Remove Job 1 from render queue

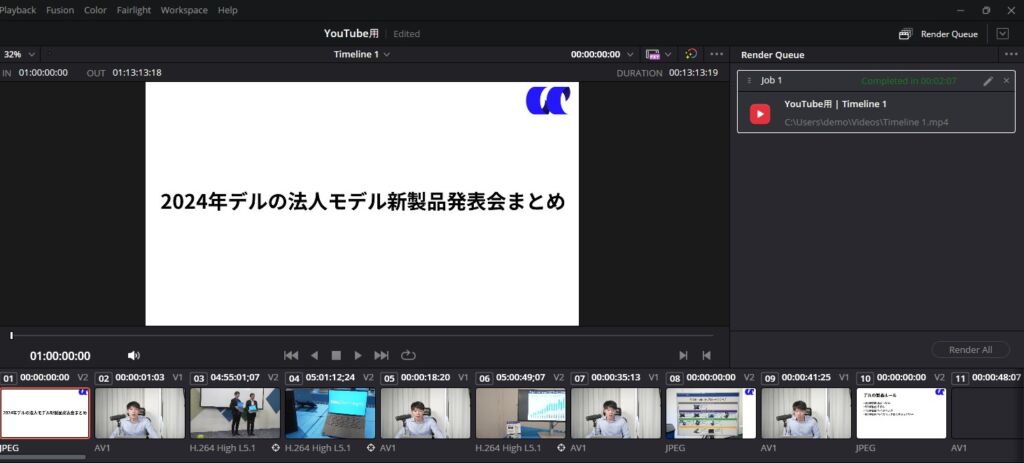(1006, 80)
